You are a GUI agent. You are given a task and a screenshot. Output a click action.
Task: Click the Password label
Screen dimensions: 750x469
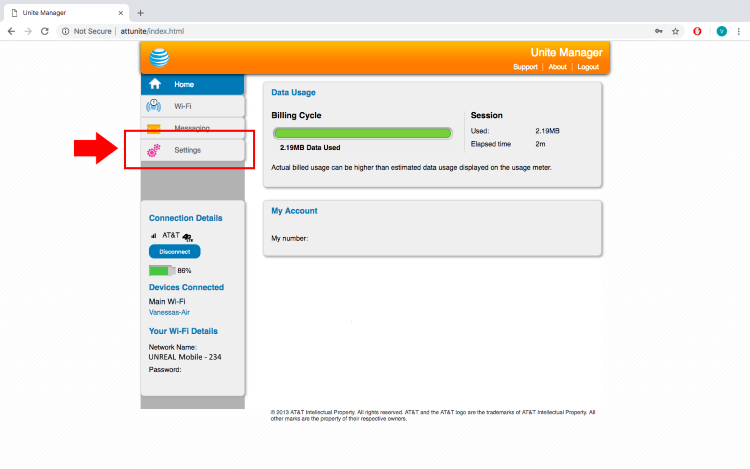(x=165, y=370)
